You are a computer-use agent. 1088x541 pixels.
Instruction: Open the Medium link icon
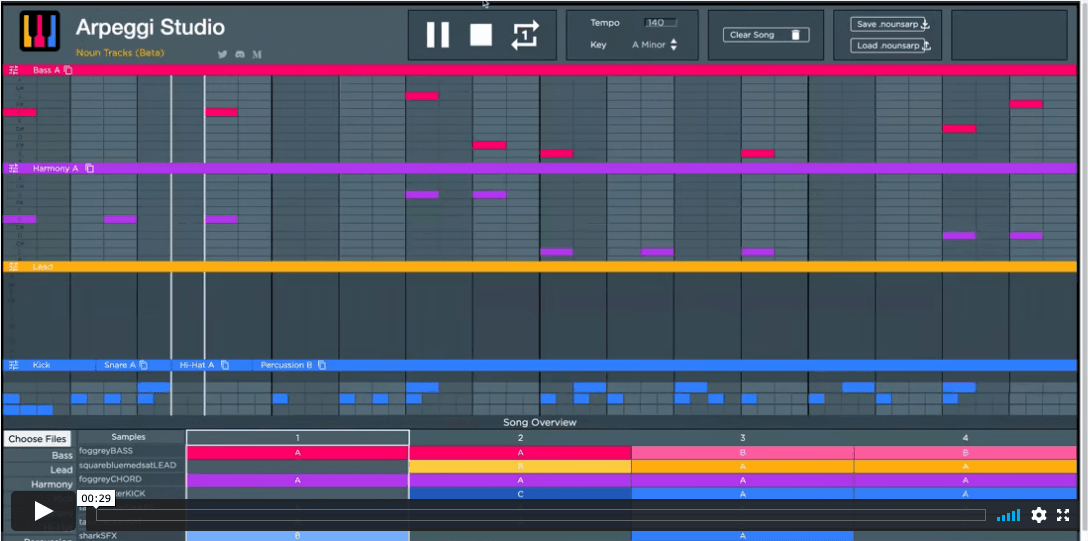[x=257, y=54]
